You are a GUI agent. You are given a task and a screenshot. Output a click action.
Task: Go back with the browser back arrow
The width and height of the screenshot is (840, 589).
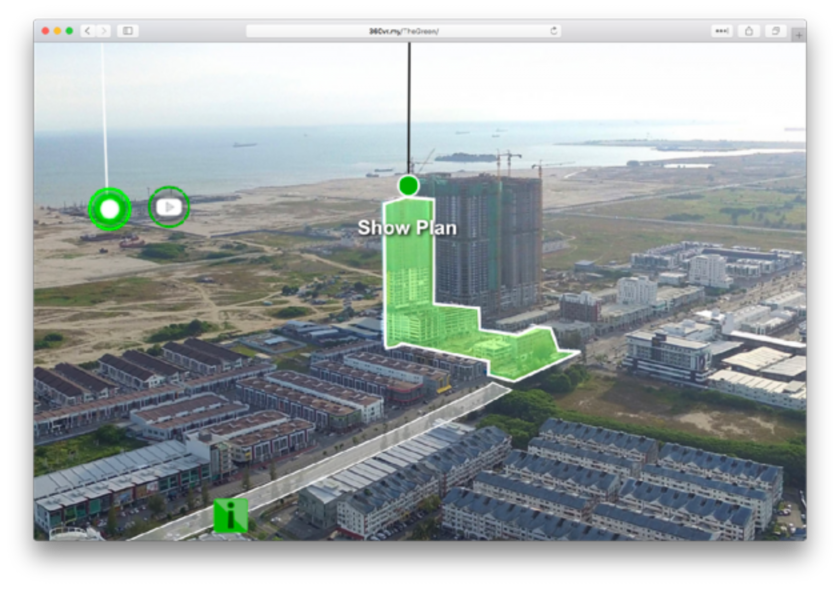(87, 31)
